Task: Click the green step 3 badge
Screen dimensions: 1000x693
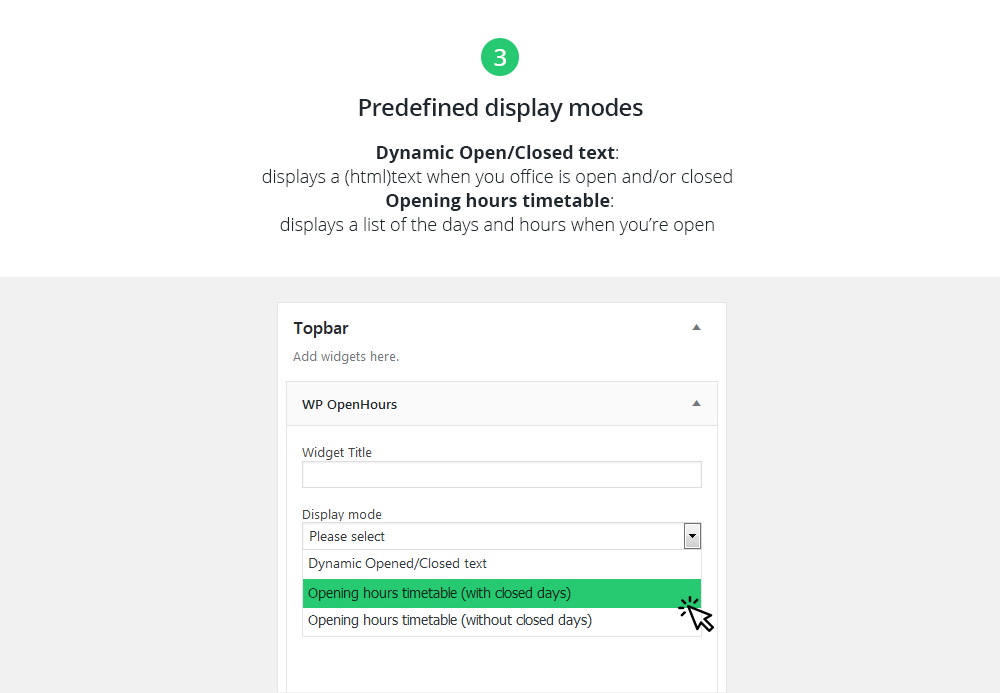Action: [x=500, y=57]
